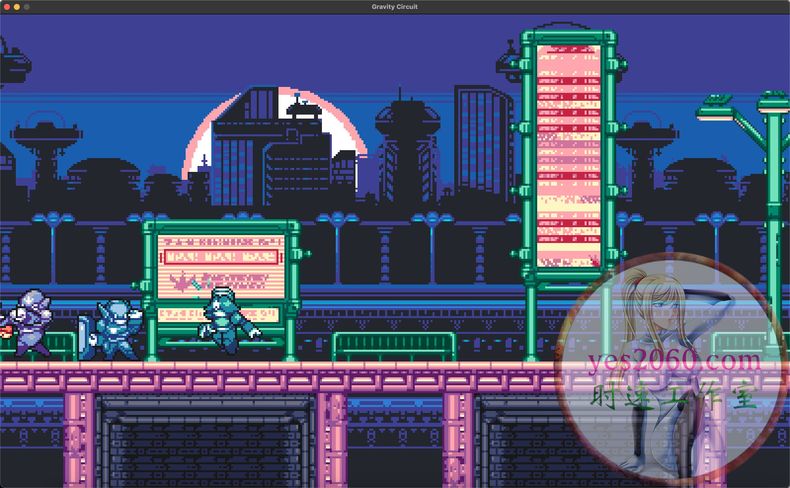
Task: Close the Gravity Circuit window
Action: [6, 7]
